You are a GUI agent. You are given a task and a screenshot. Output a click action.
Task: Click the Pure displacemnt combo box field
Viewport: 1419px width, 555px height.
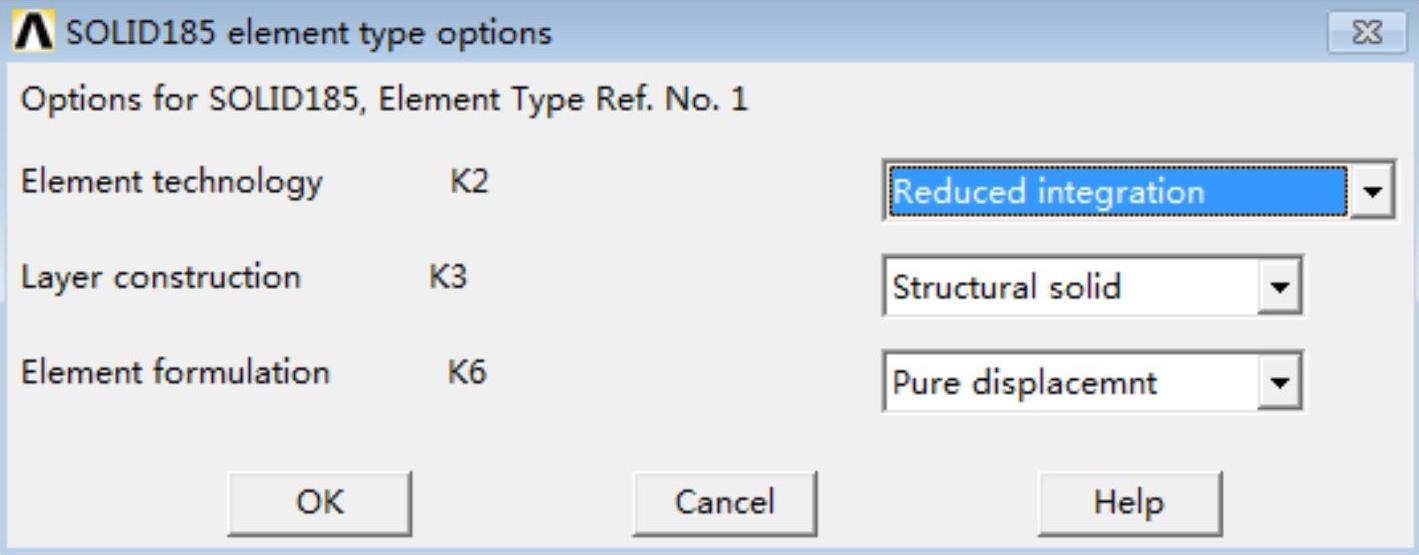tap(1069, 382)
